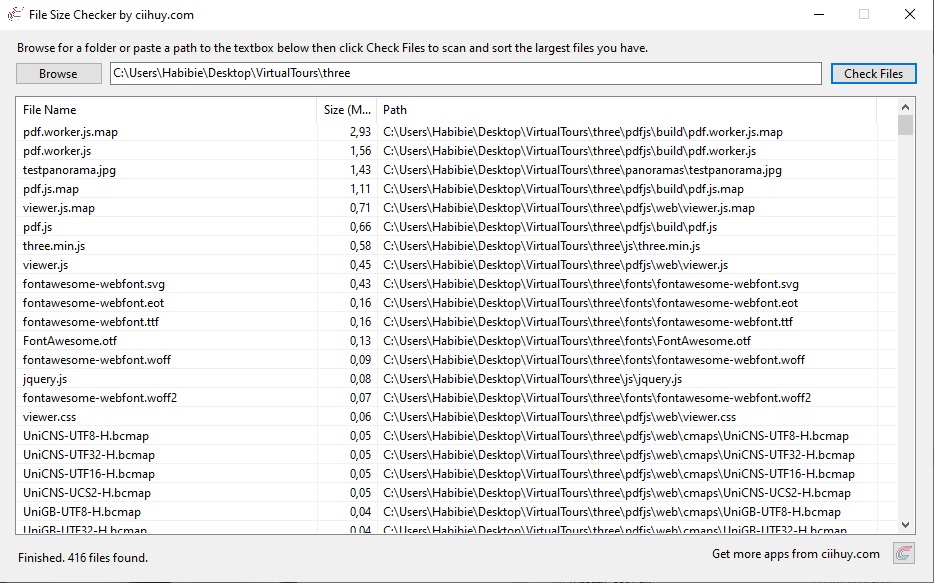Click the scrollbar down arrow
Screen dimensions: 934x583
906,525
